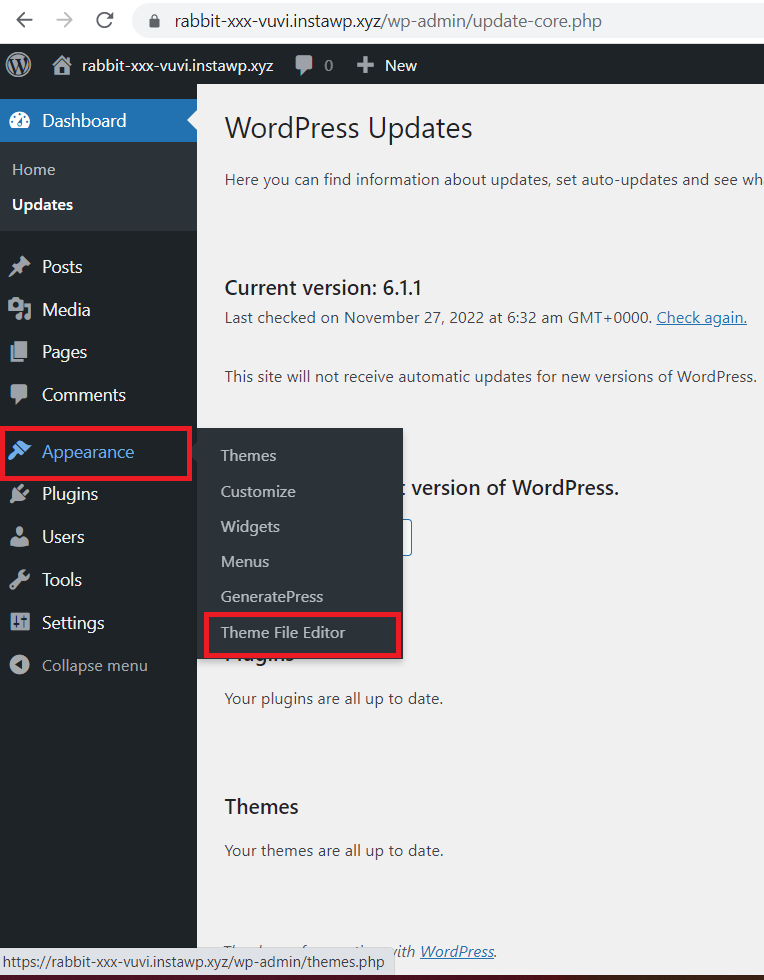The image size is (764, 980).
Task: Open the Comments sidebar menu
Action: (x=84, y=394)
